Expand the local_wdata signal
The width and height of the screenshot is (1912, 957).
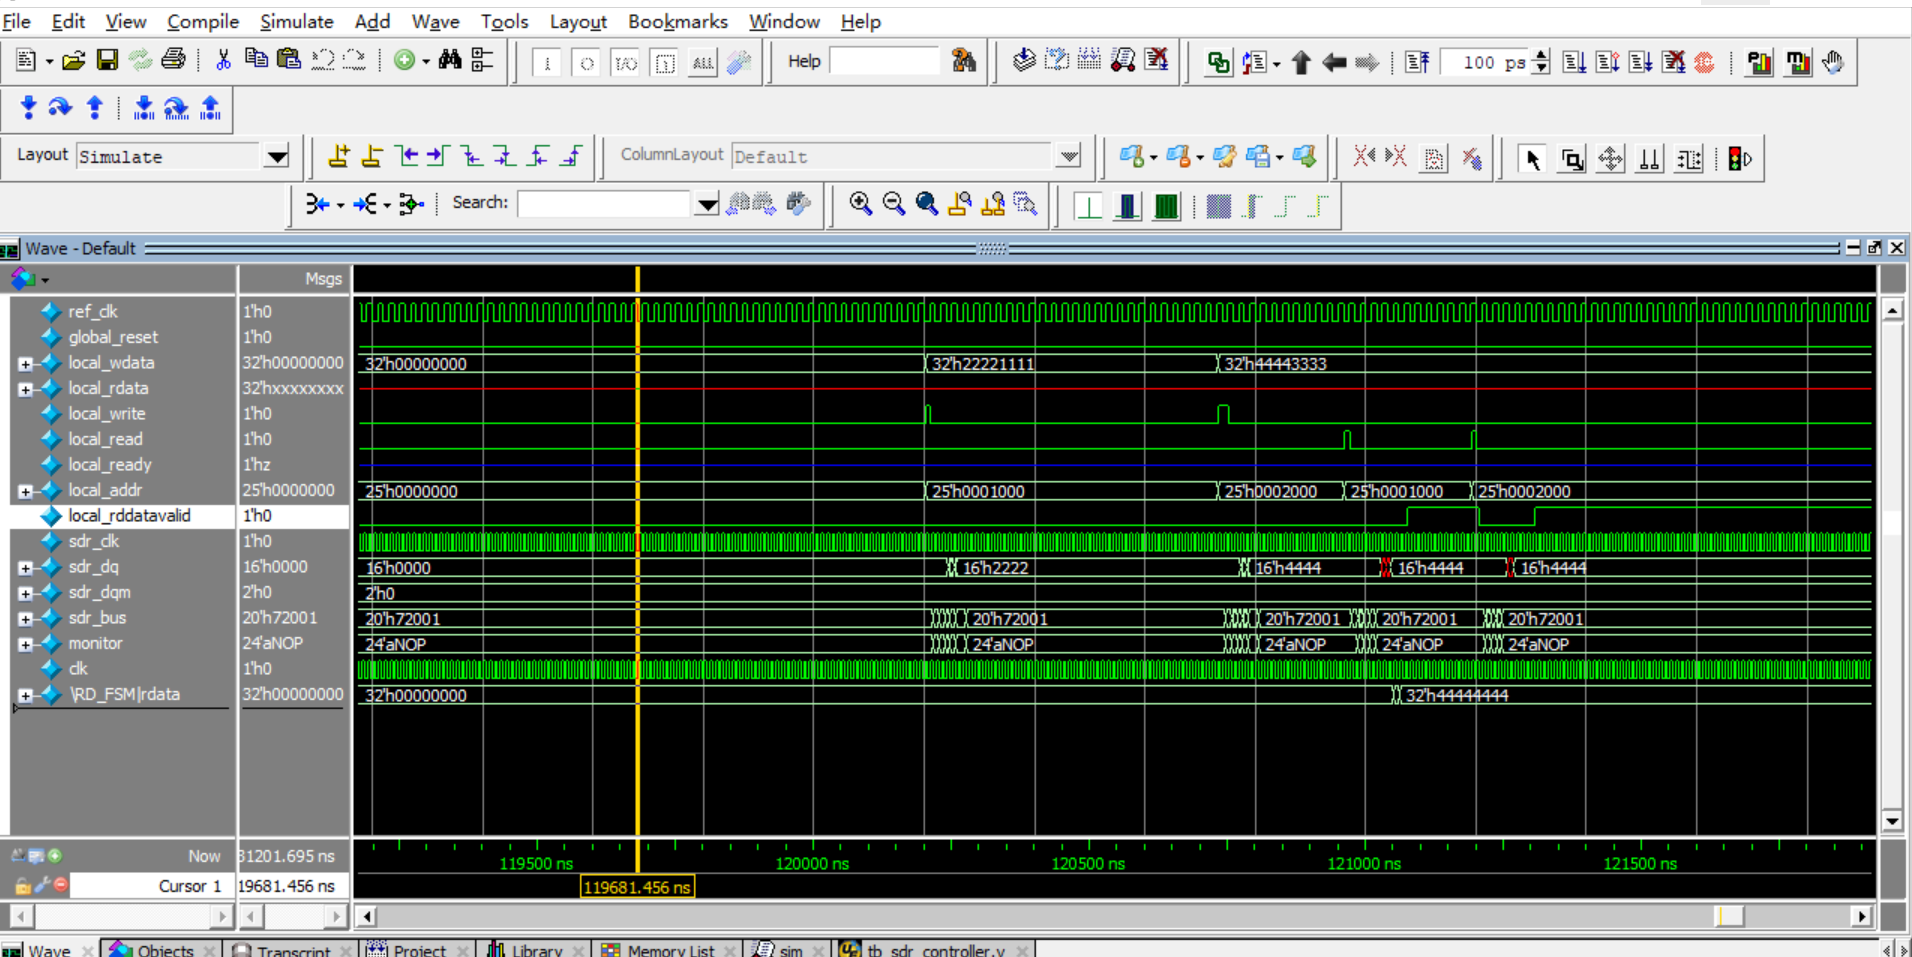click(x=26, y=364)
